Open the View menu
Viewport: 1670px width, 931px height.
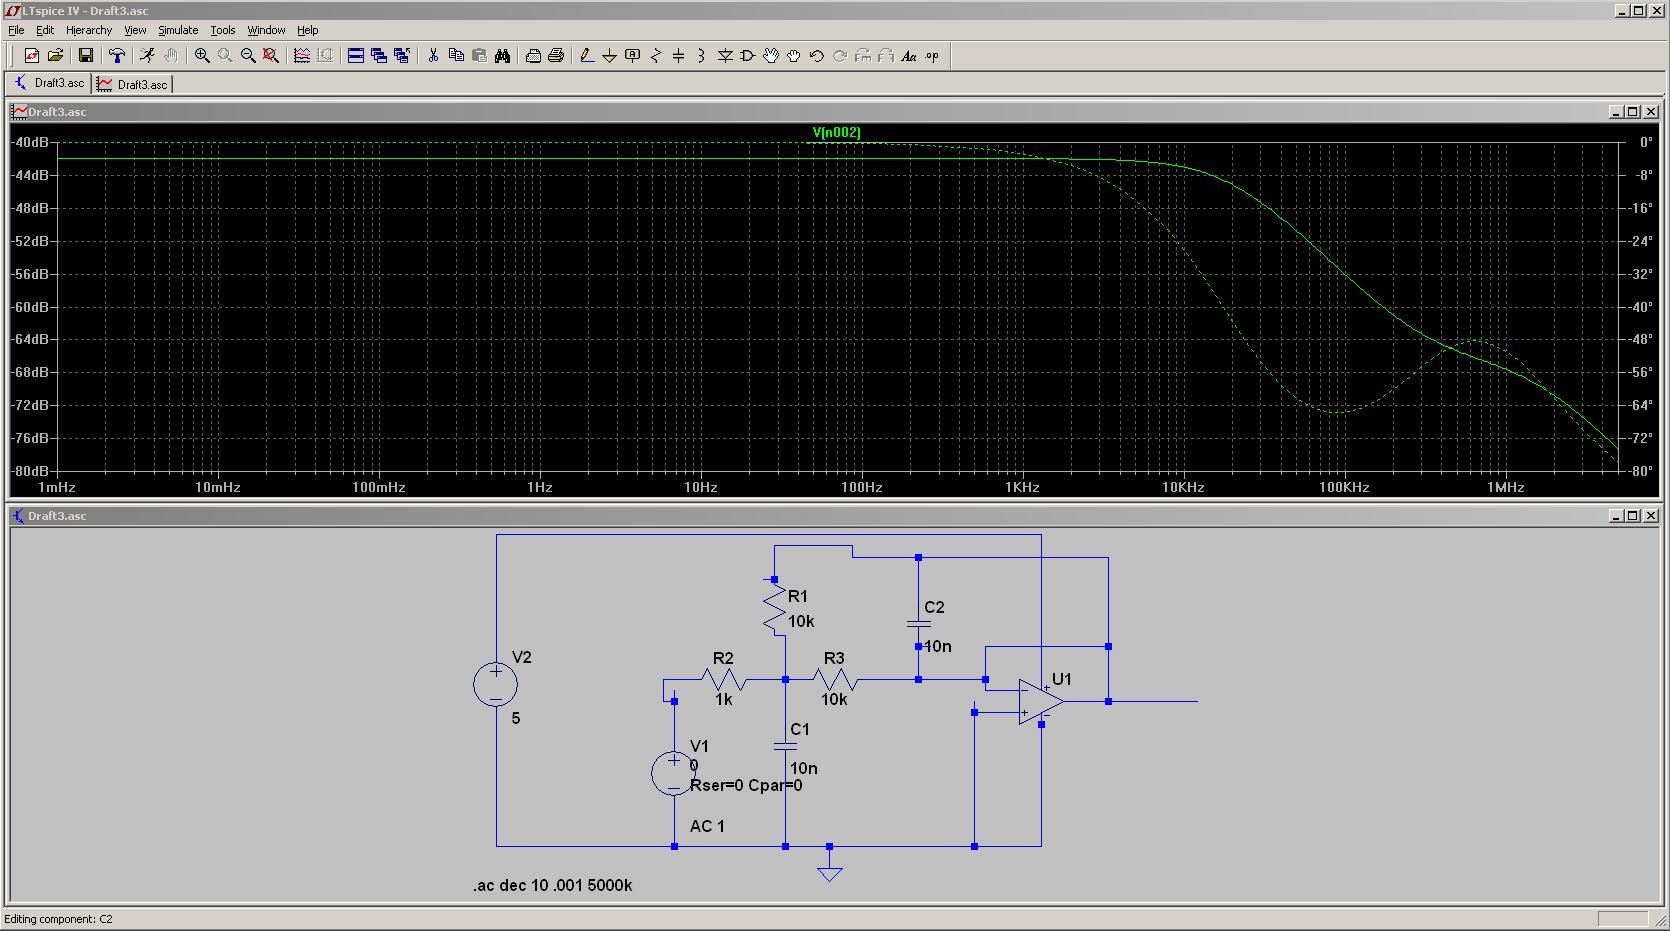pos(135,30)
